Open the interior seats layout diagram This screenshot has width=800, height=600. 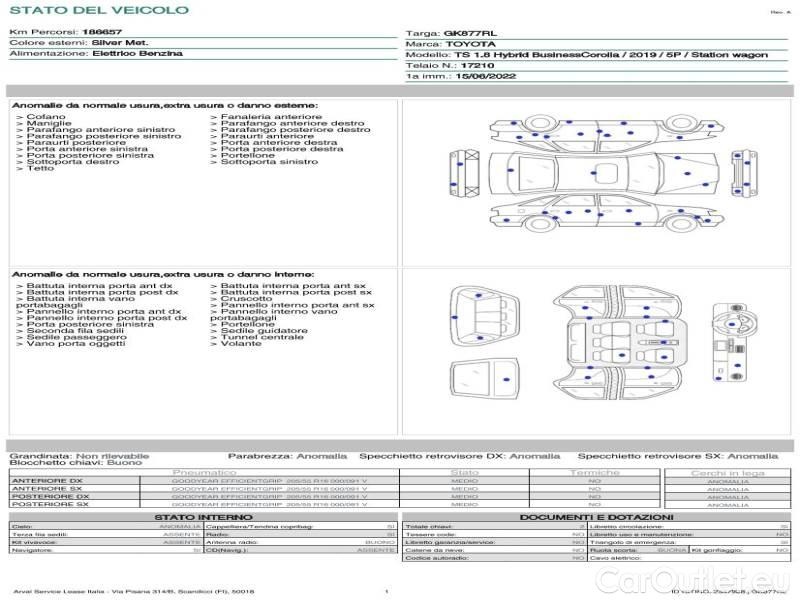coord(618,342)
